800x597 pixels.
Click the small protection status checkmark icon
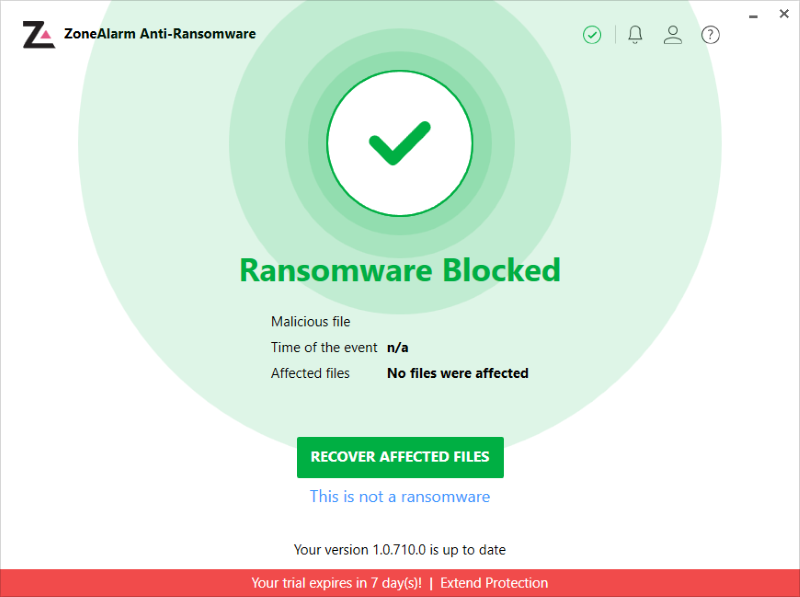coord(592,35)
